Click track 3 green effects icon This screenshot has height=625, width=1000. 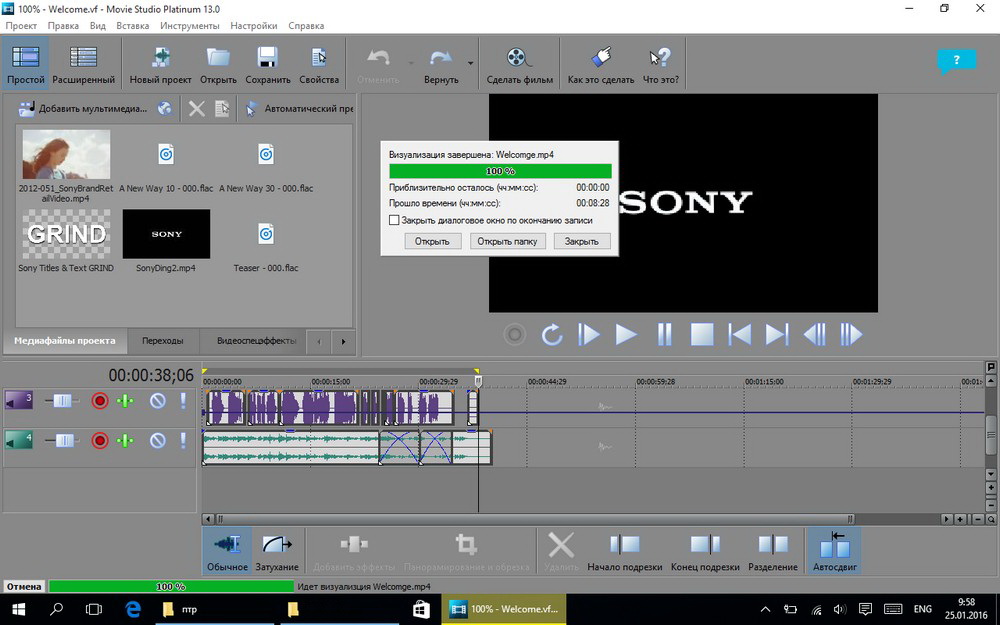tap(126, 401)
